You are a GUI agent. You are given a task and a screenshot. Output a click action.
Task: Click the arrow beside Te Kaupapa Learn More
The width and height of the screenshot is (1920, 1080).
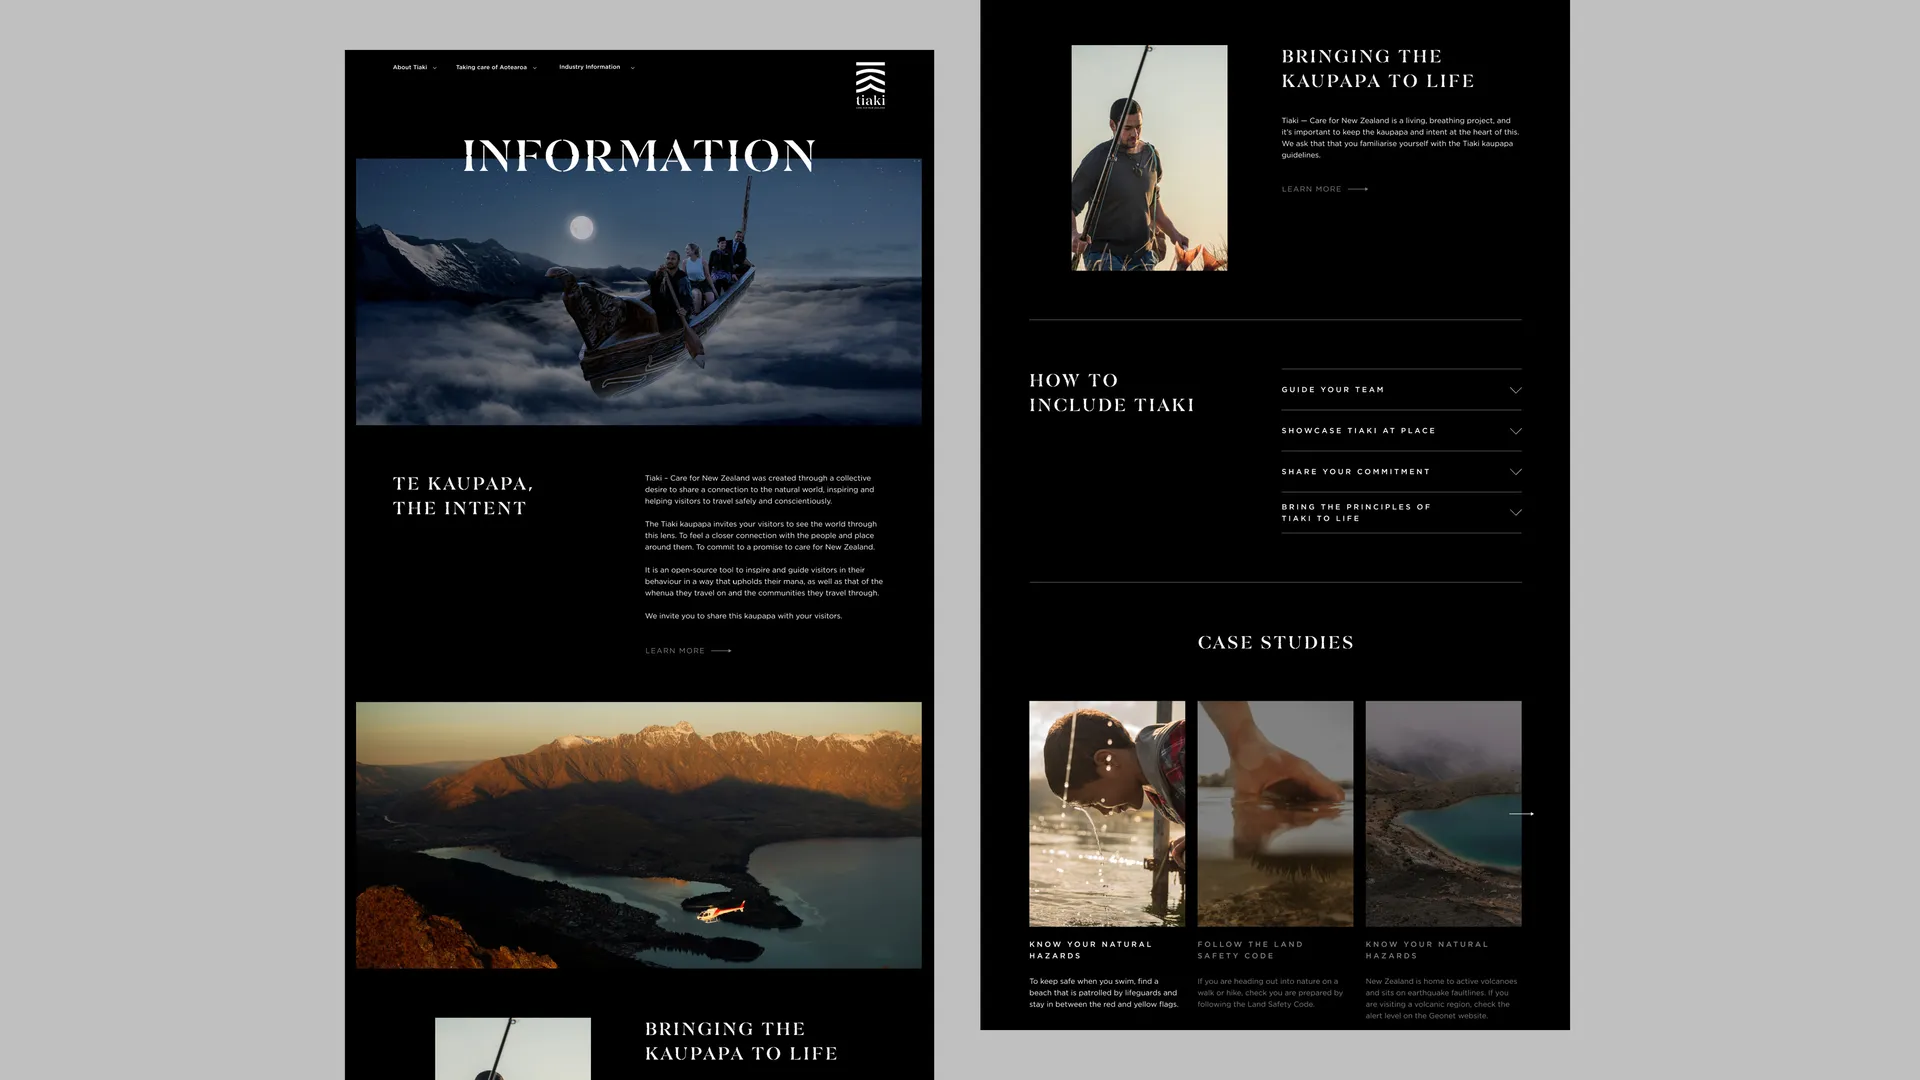point(721,651)
